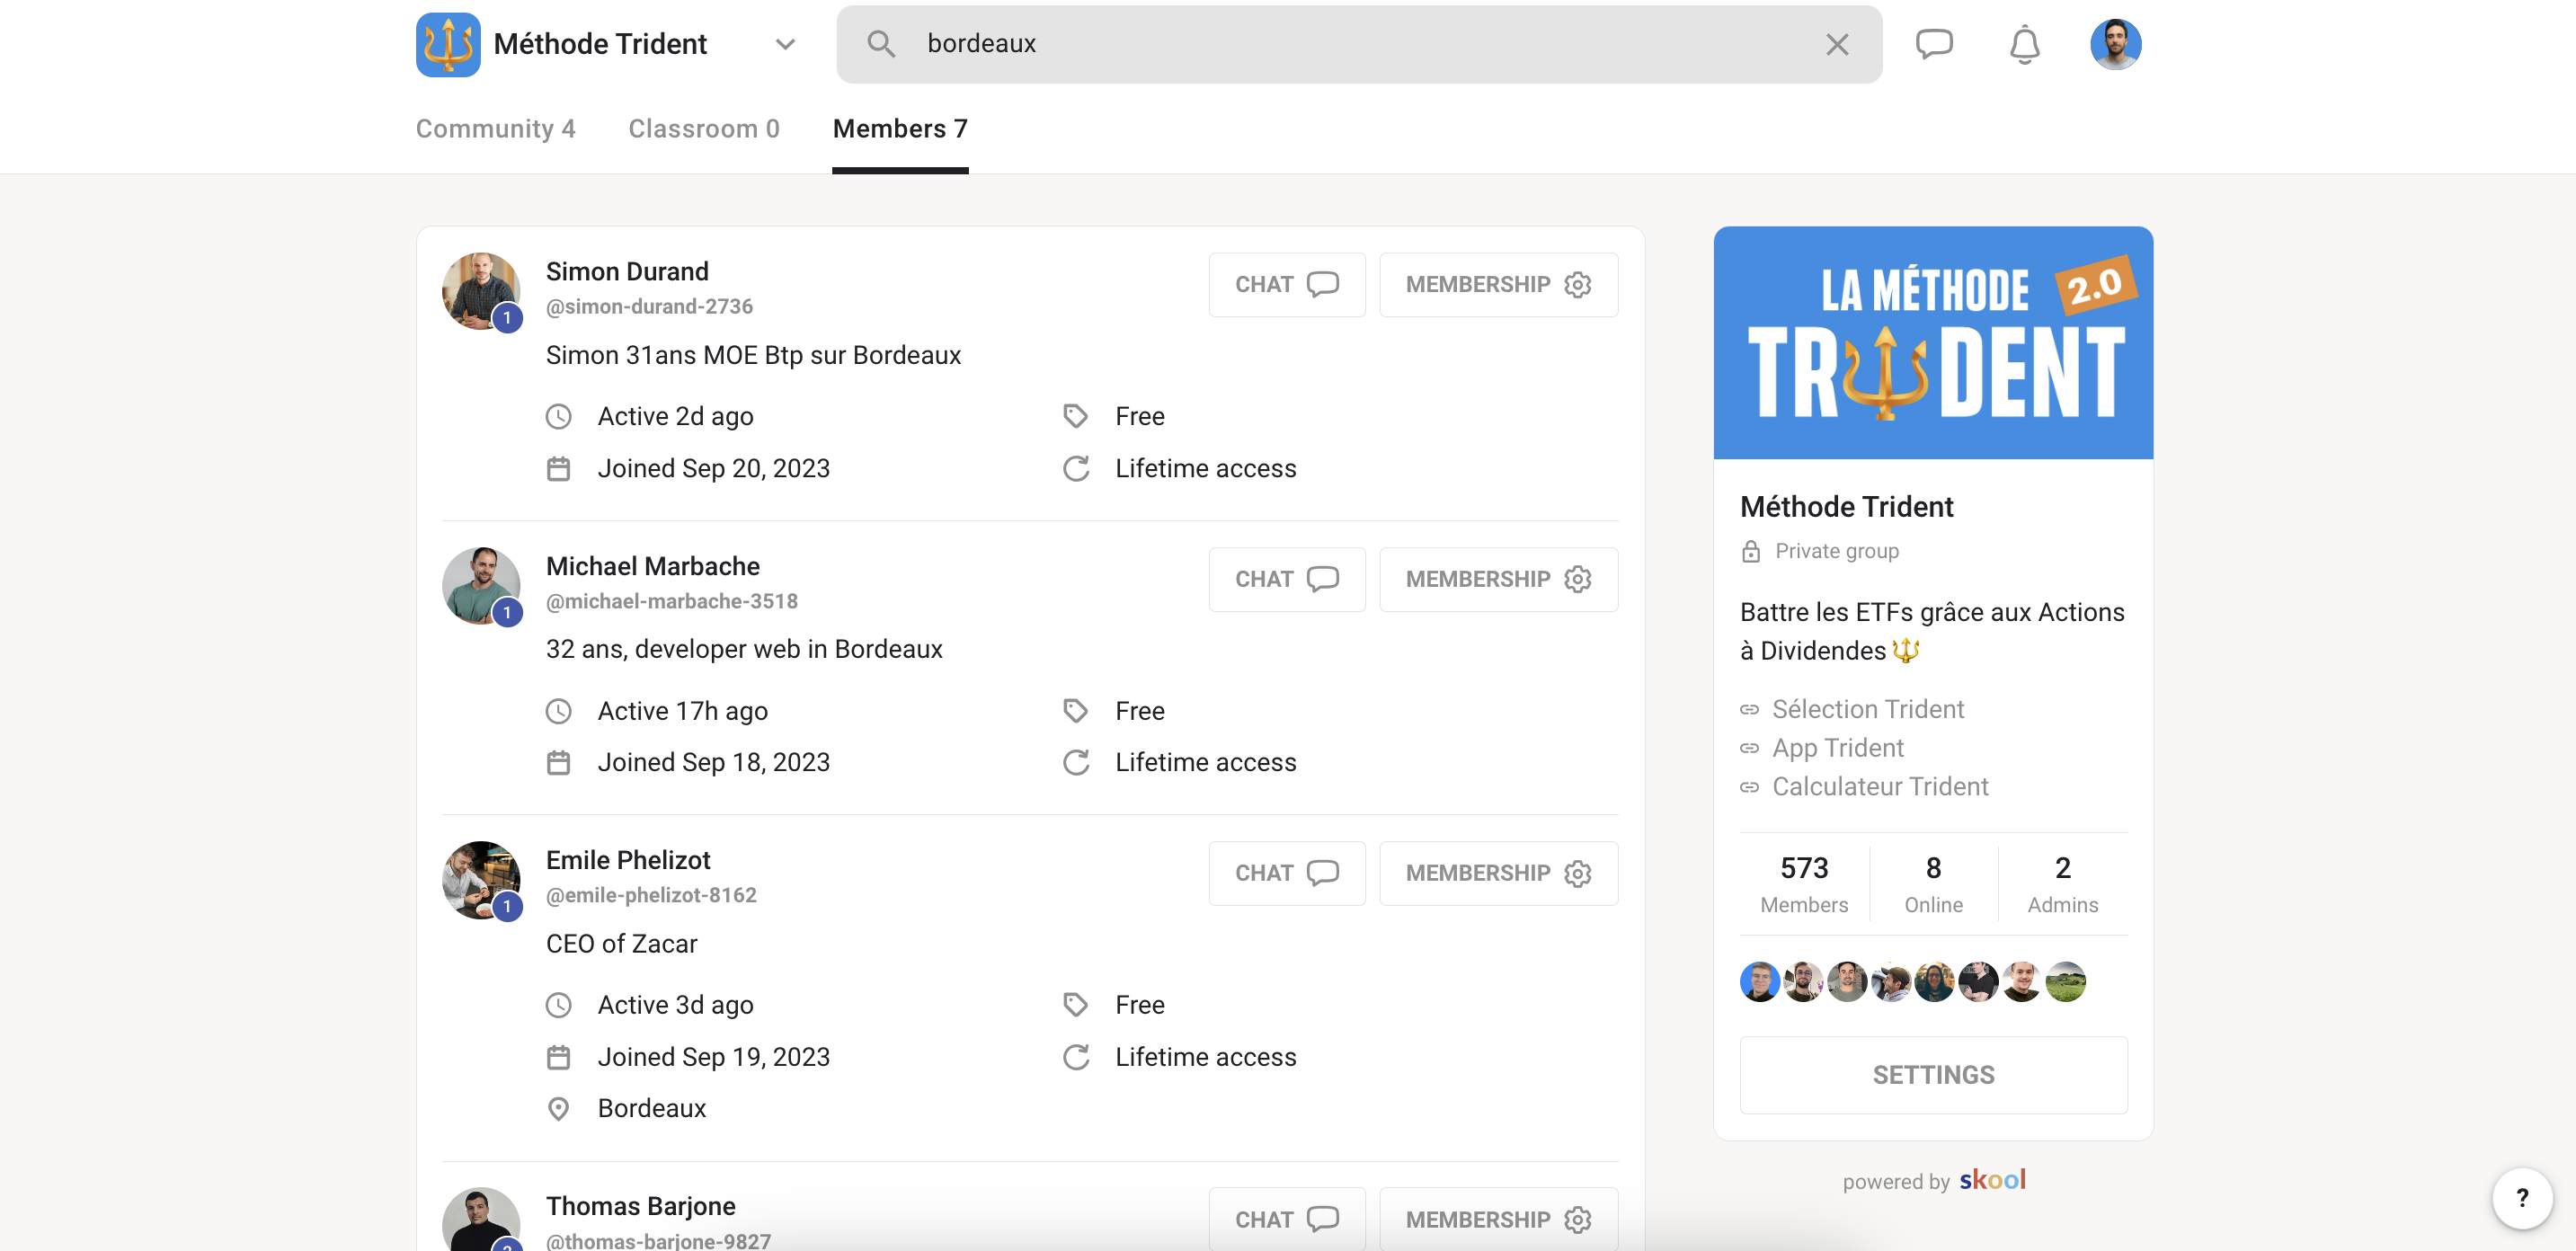This screenshot has width=2576, height=1251.
Task: Click the @emile-phelizot-8162 handle
Action: pyautogui.click(x=651, y=895)
